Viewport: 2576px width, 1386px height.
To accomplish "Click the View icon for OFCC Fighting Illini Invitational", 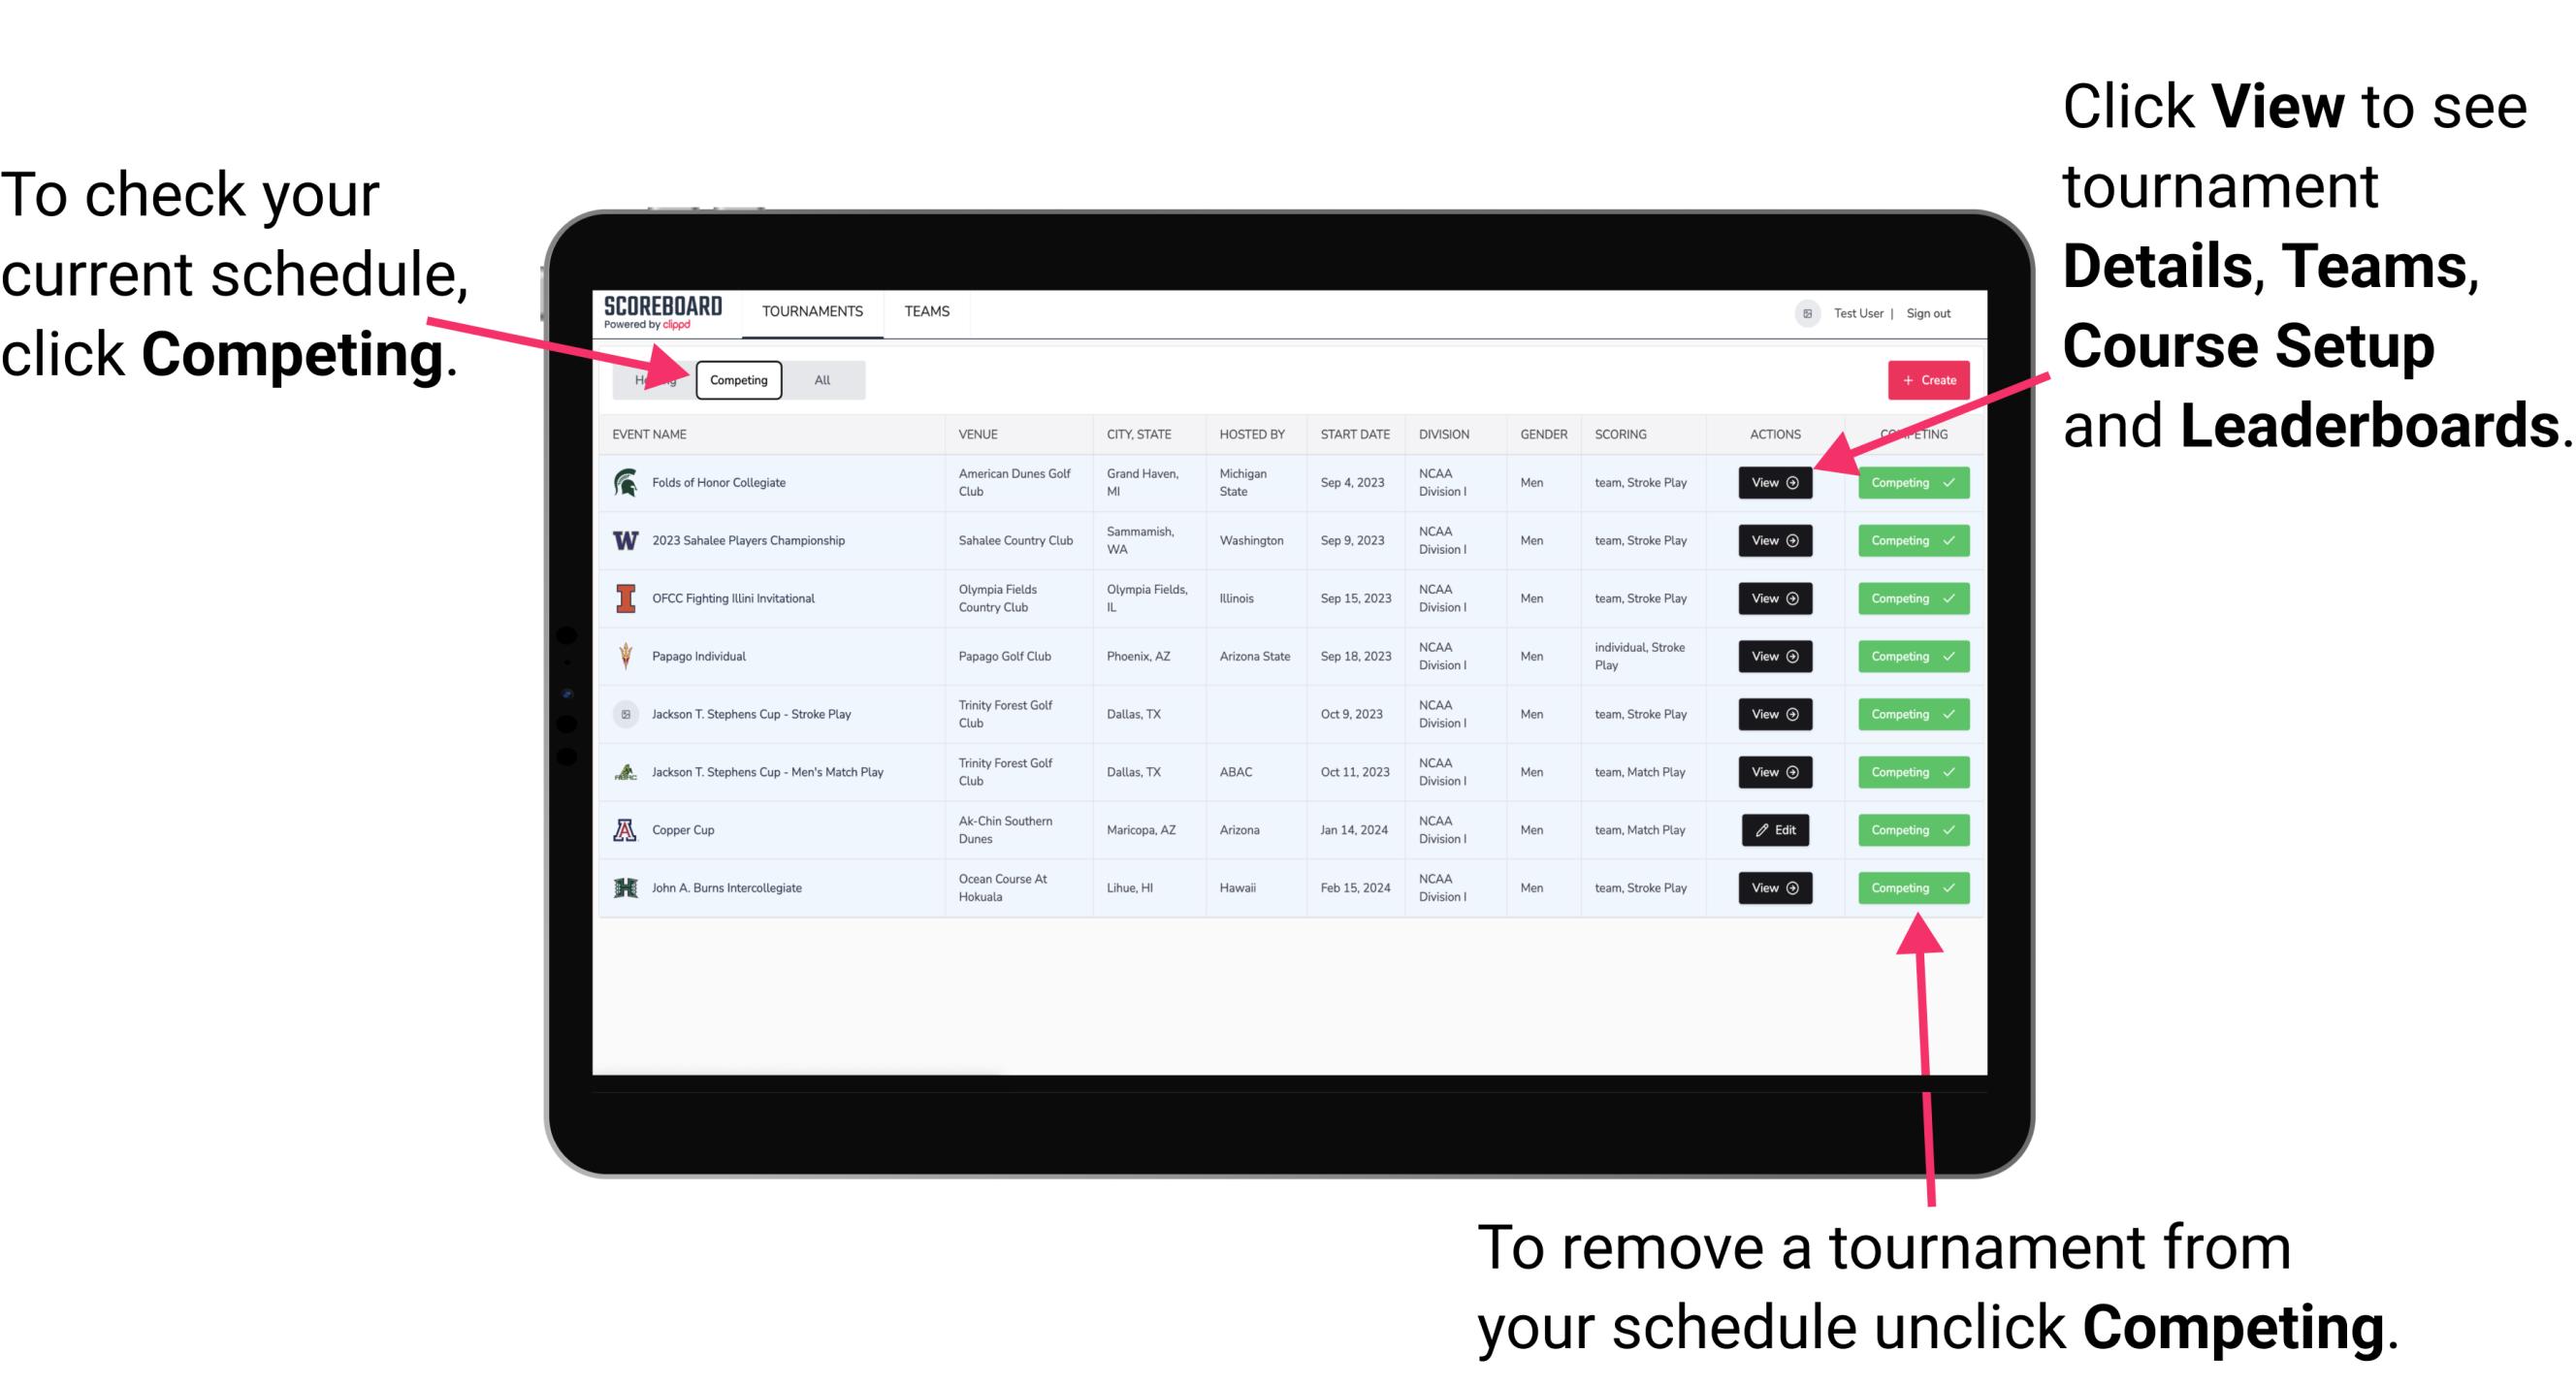I will (1774, 599).
